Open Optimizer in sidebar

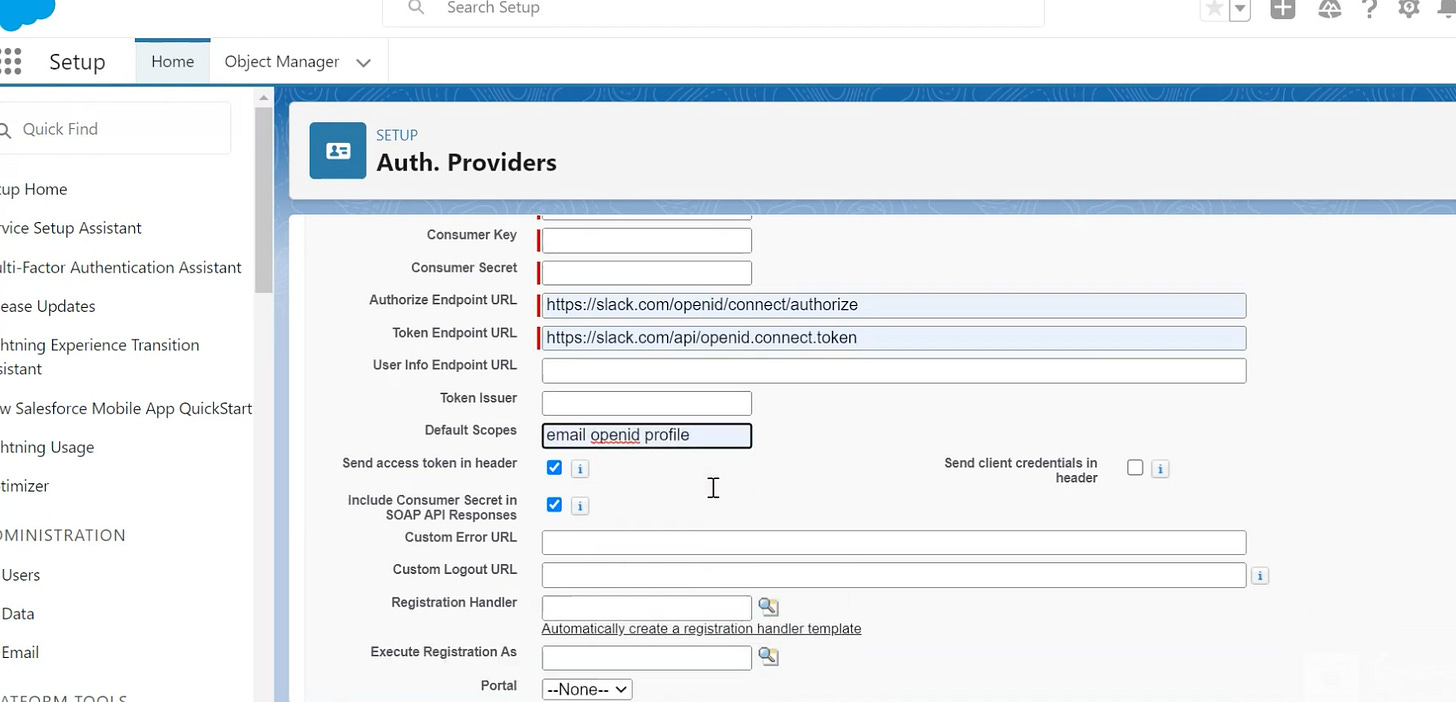(x=25, y=486)
